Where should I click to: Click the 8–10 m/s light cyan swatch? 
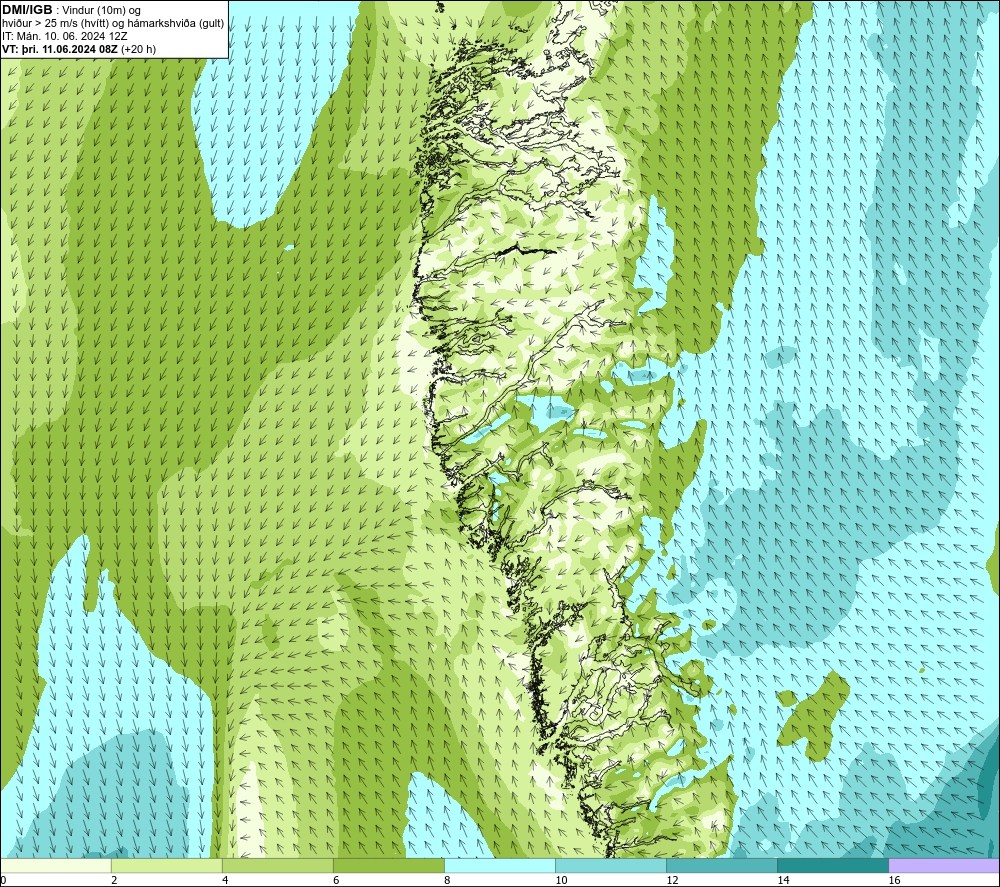tap(500, 865)
